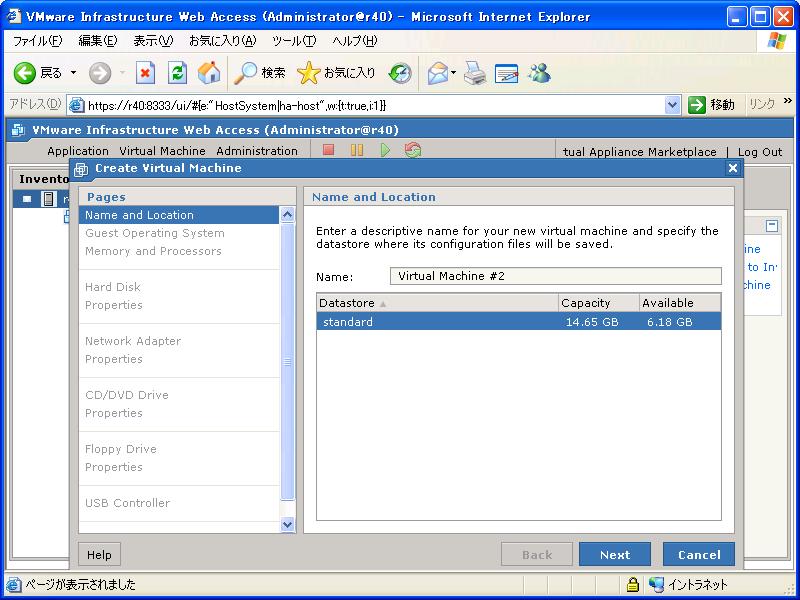This screenshot has width=800, height=600.
Task: Click the host icon in the Inventory tree
Action: coord(48,198)
